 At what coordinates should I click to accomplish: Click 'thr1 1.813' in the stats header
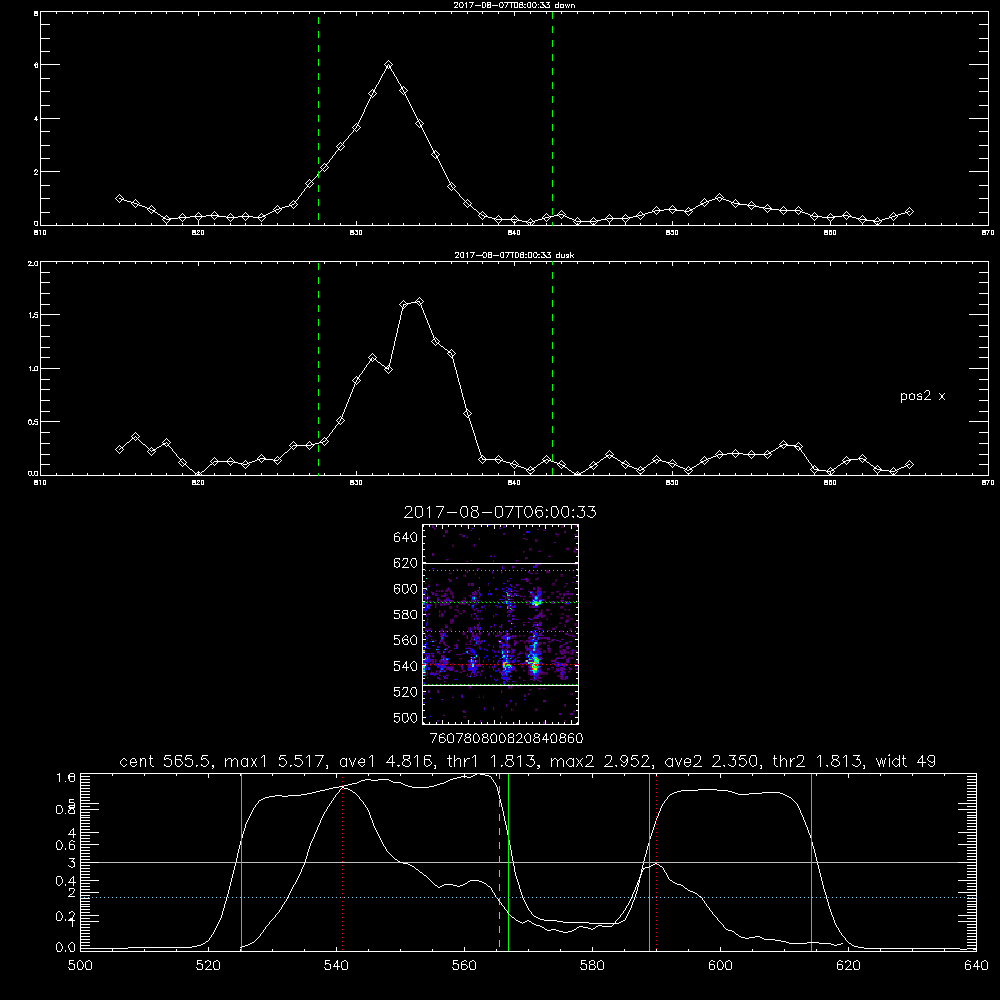click(x=493, y=761)
